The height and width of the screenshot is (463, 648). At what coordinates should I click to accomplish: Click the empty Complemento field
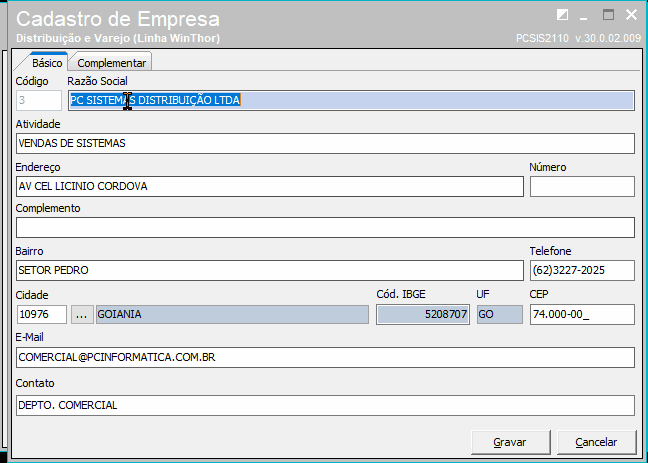pyautogui.click(x=325, y=227)
